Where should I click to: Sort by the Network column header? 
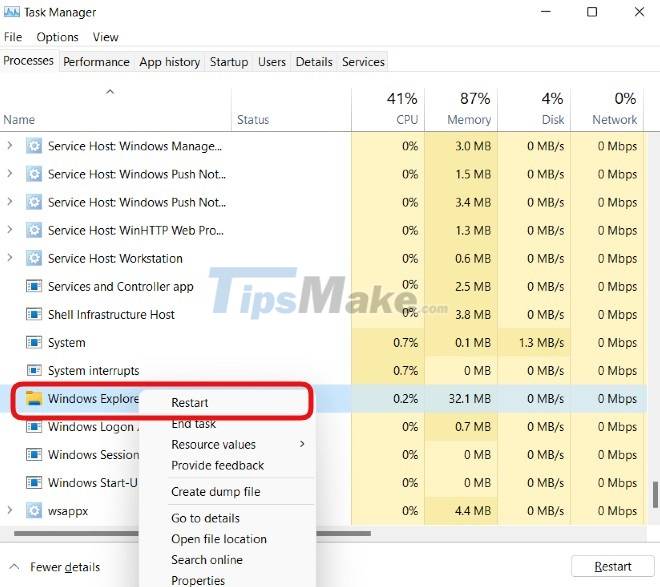607,108
